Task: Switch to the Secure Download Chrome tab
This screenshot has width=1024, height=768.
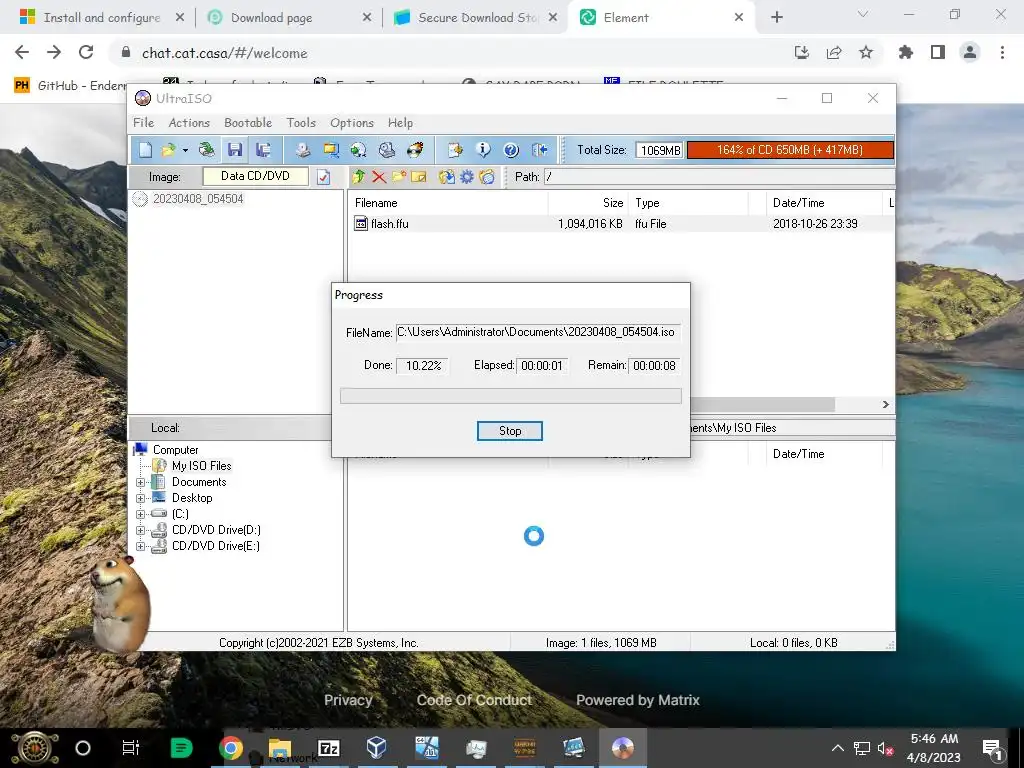Action: (476, 18)
